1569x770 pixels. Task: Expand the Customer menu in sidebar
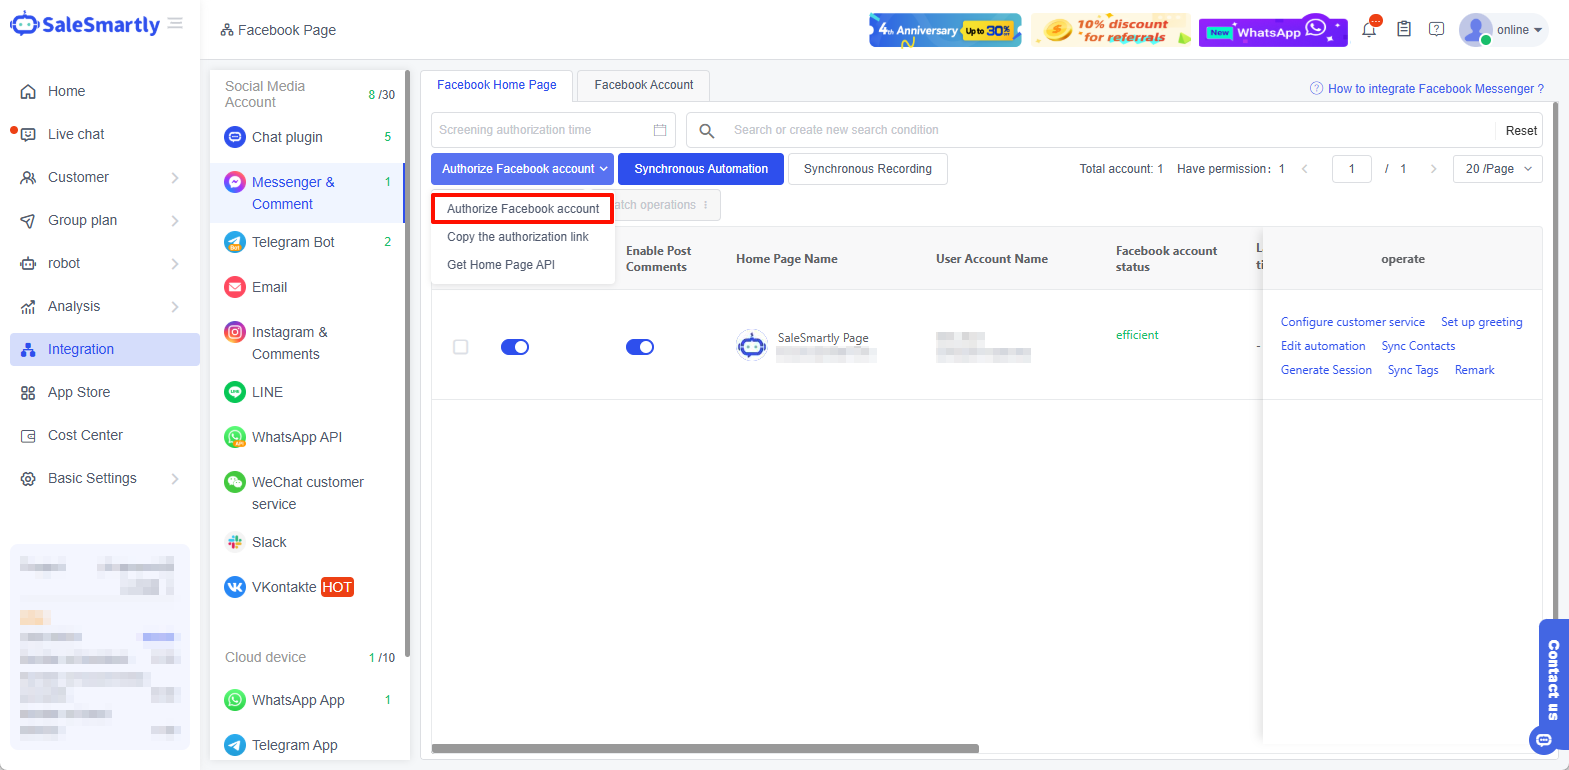100,177
